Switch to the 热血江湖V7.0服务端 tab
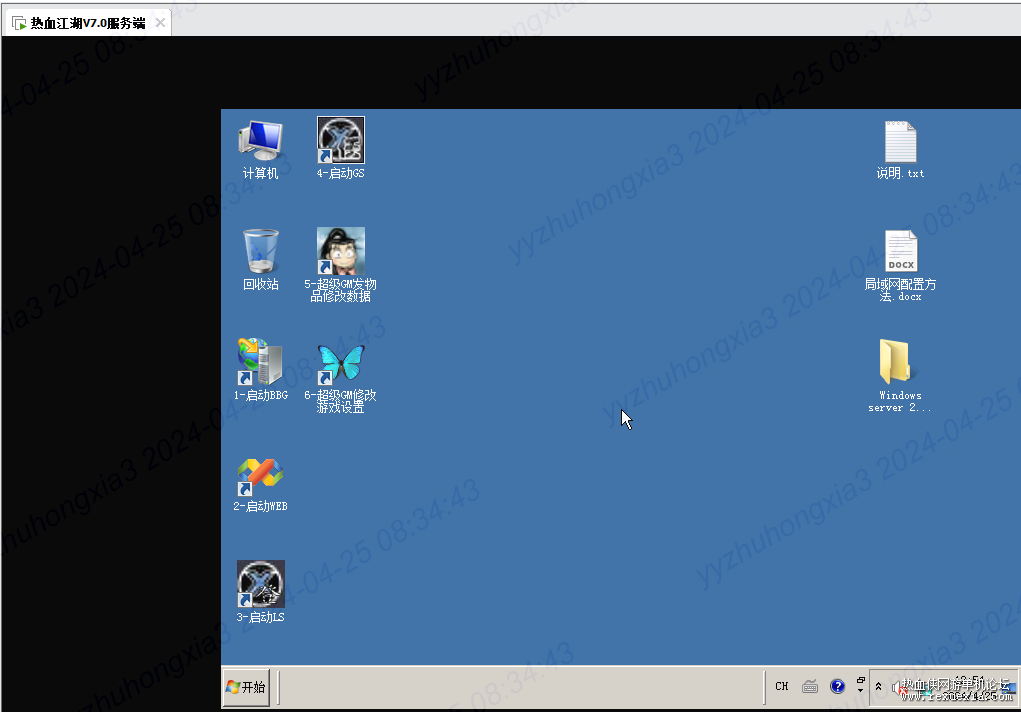The height and width of the screenshot is (712, 1021). [x=87, y=23]
